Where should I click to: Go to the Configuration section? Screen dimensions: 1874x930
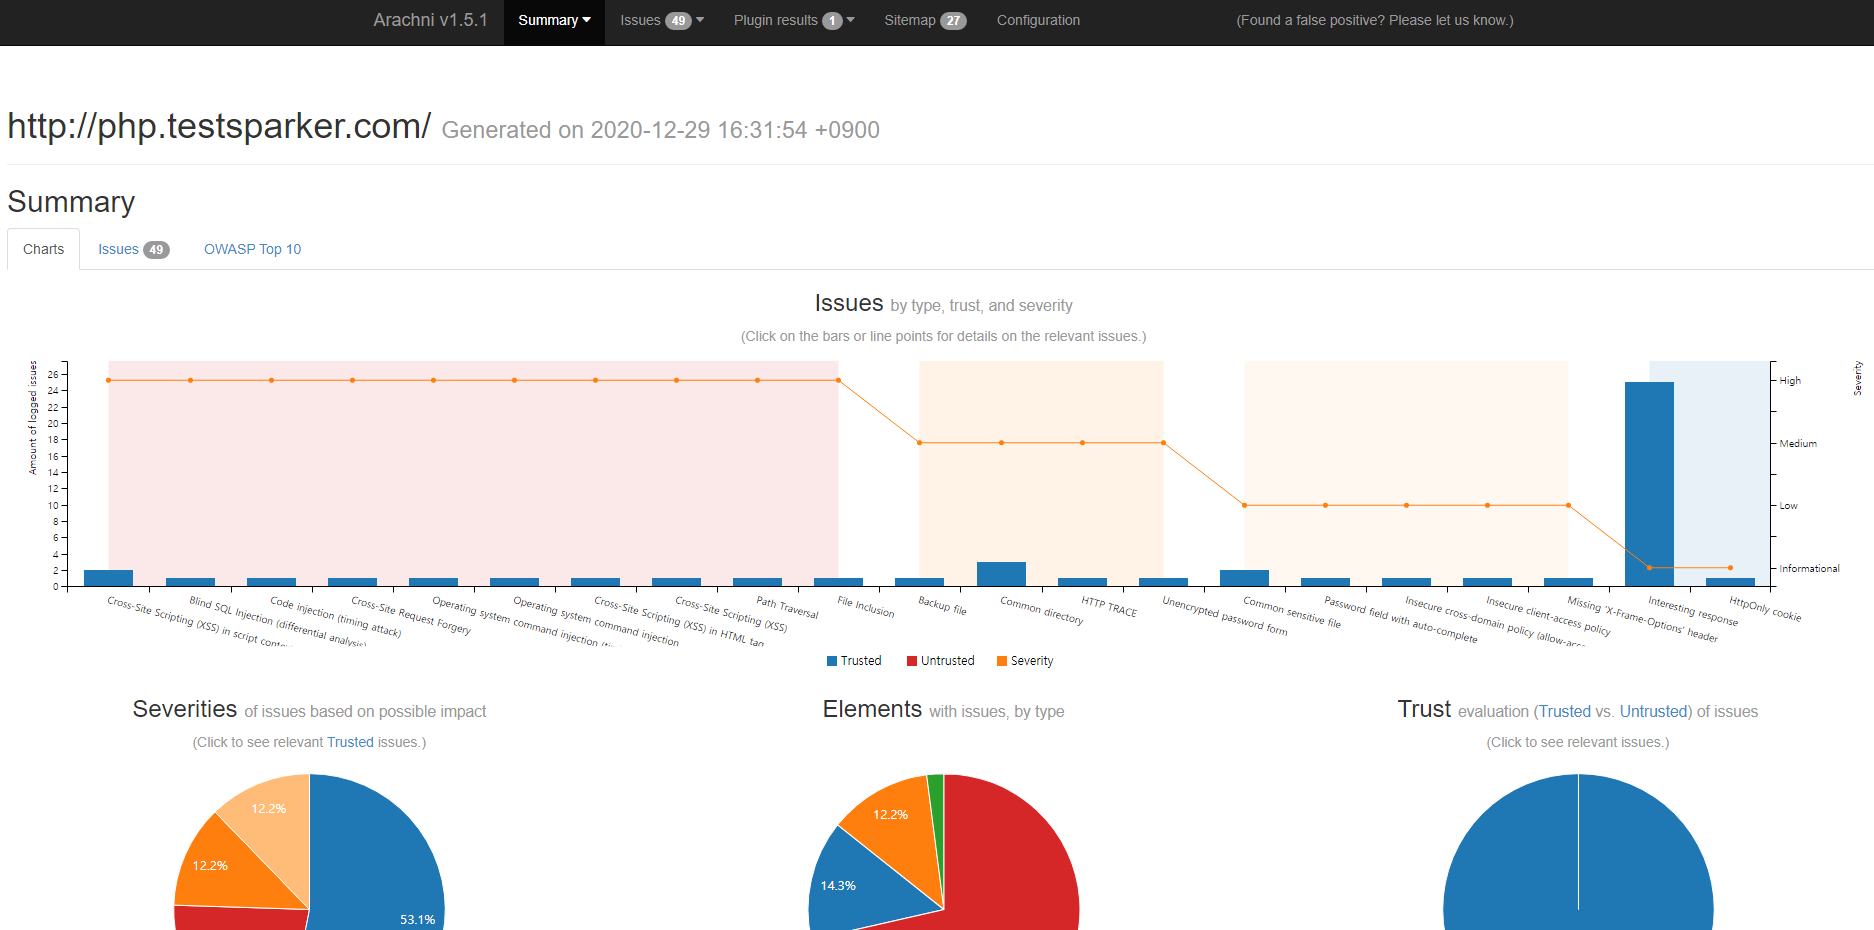click(1038, 21)
